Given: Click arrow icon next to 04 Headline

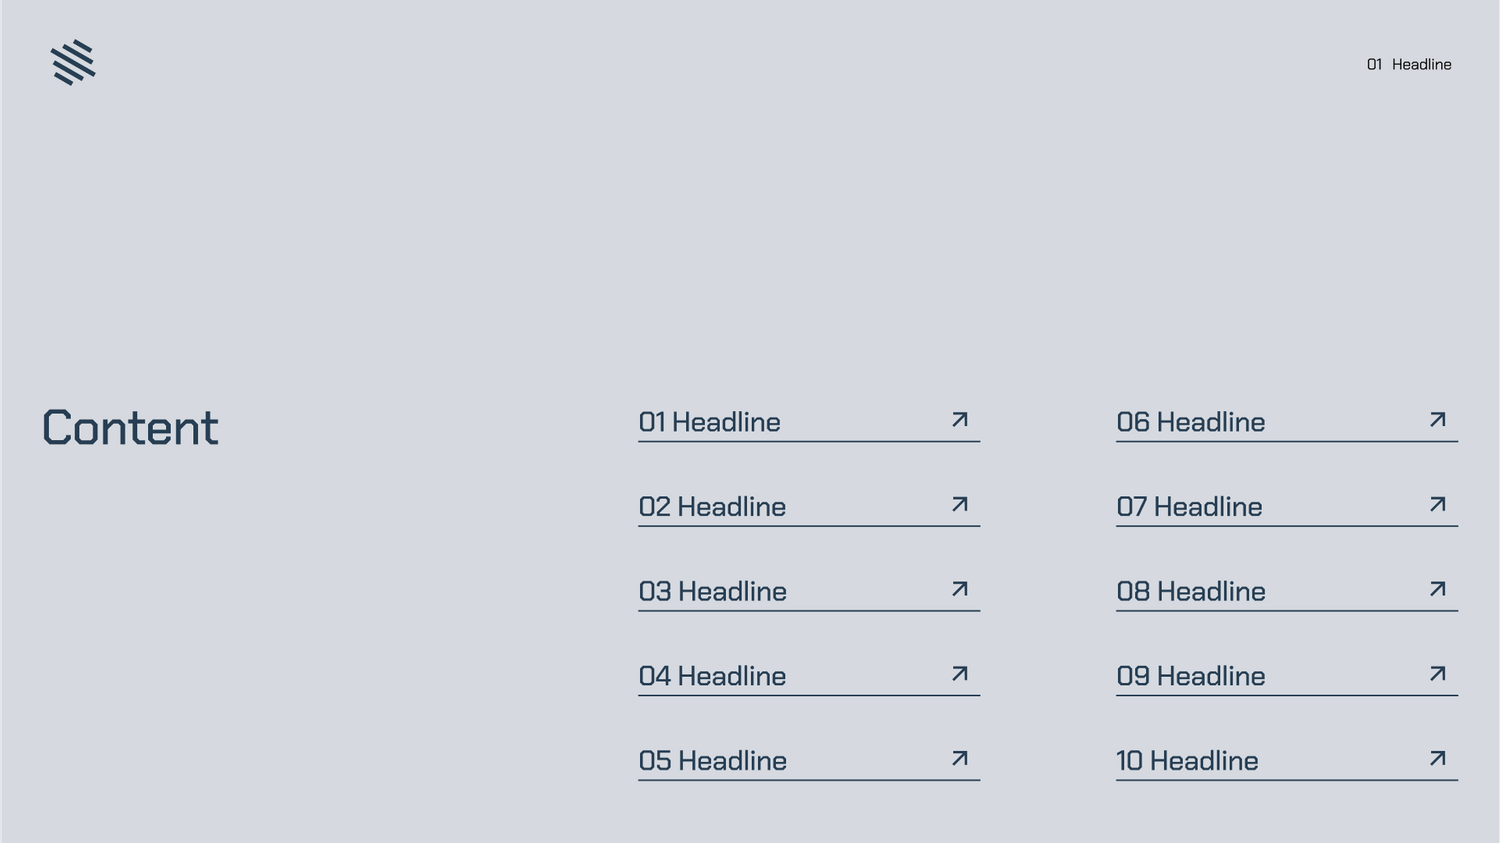Looking at the screenshot, I should click(x=960, y=674).
